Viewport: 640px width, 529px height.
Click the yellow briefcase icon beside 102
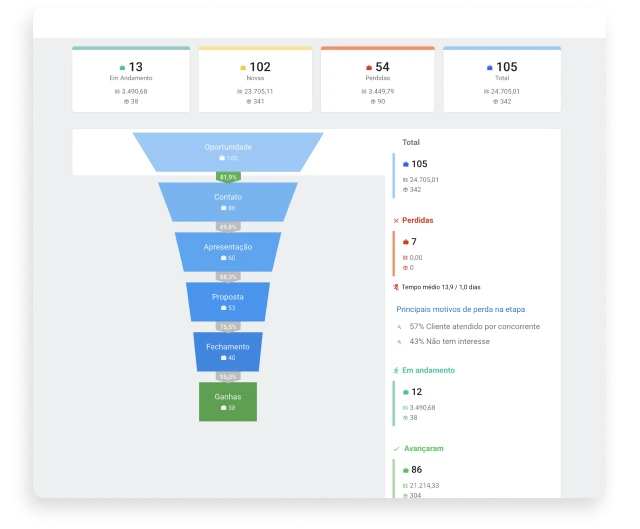coord(243,68)
